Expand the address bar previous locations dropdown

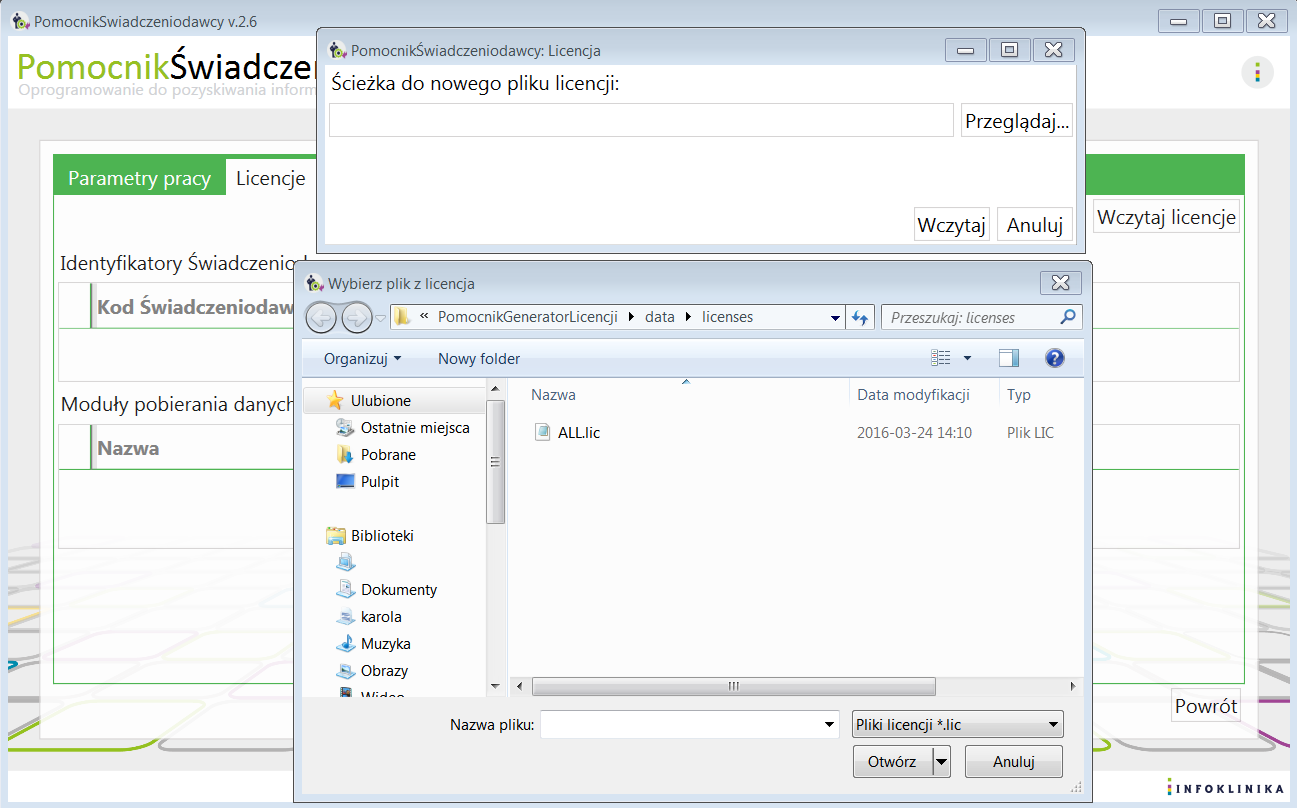(x=836, y=318)
